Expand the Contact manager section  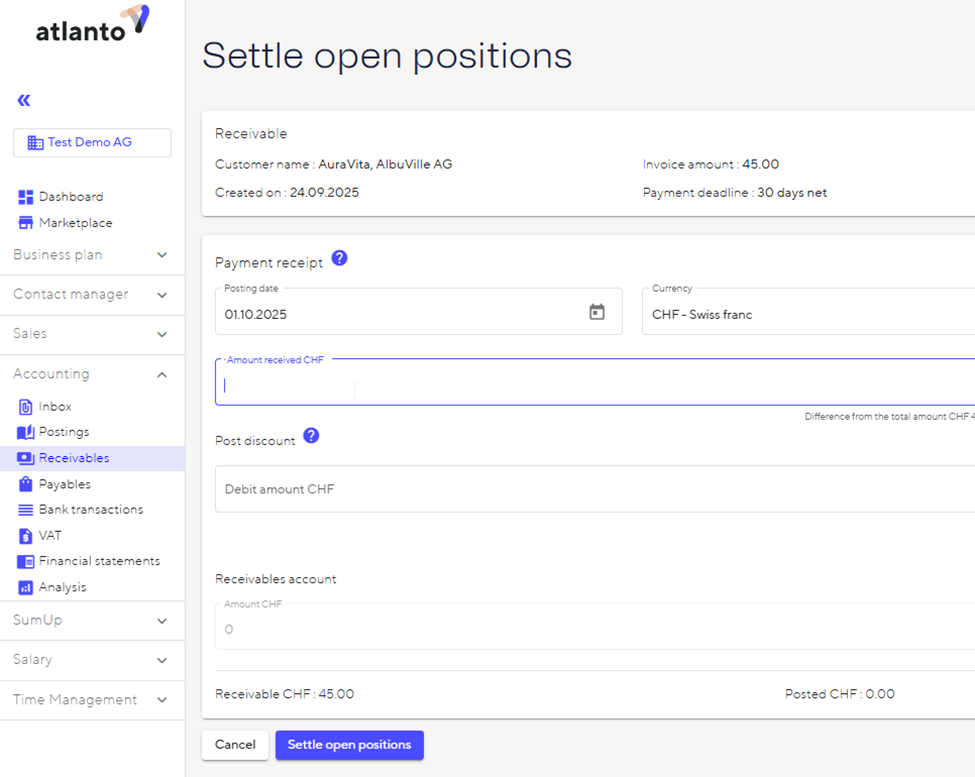(92, 295)
